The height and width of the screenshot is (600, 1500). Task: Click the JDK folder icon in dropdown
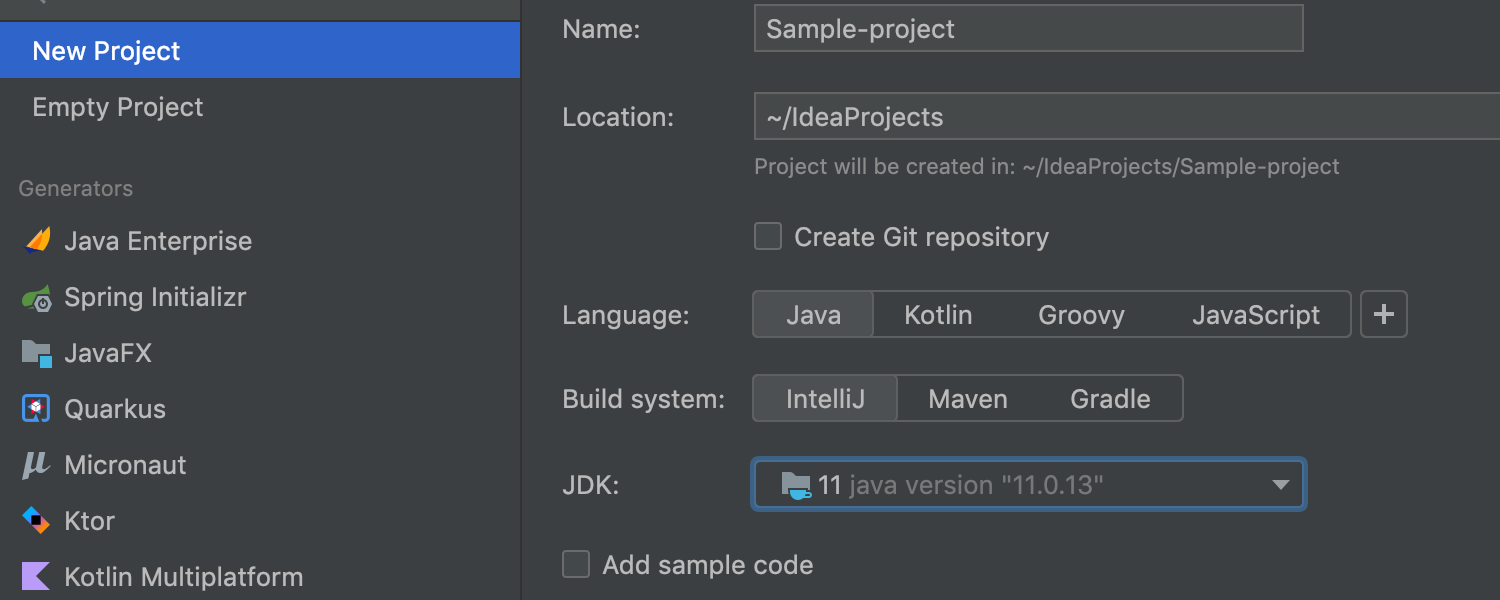coord(795,486)
